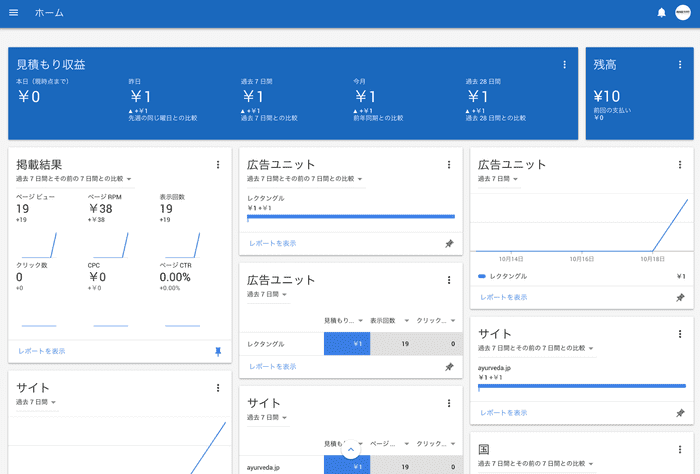Click レポートを表示 in 広告ユニット bar card

[x=272, y=243]
